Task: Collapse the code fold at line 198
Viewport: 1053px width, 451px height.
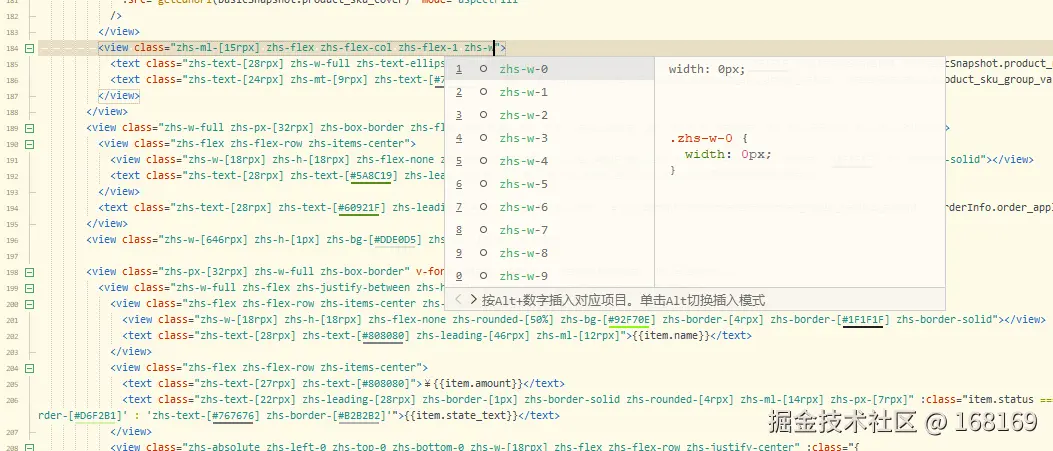Action: tap(29, 272)
